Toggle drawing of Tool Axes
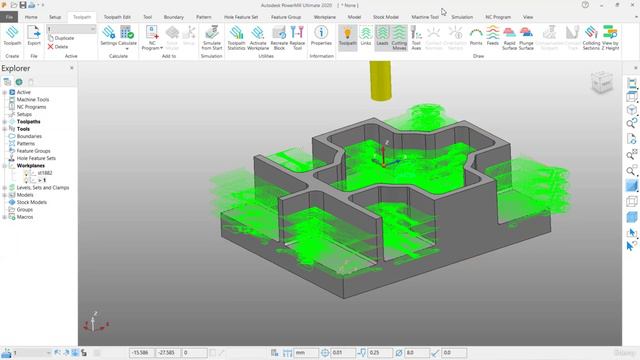 416,38
